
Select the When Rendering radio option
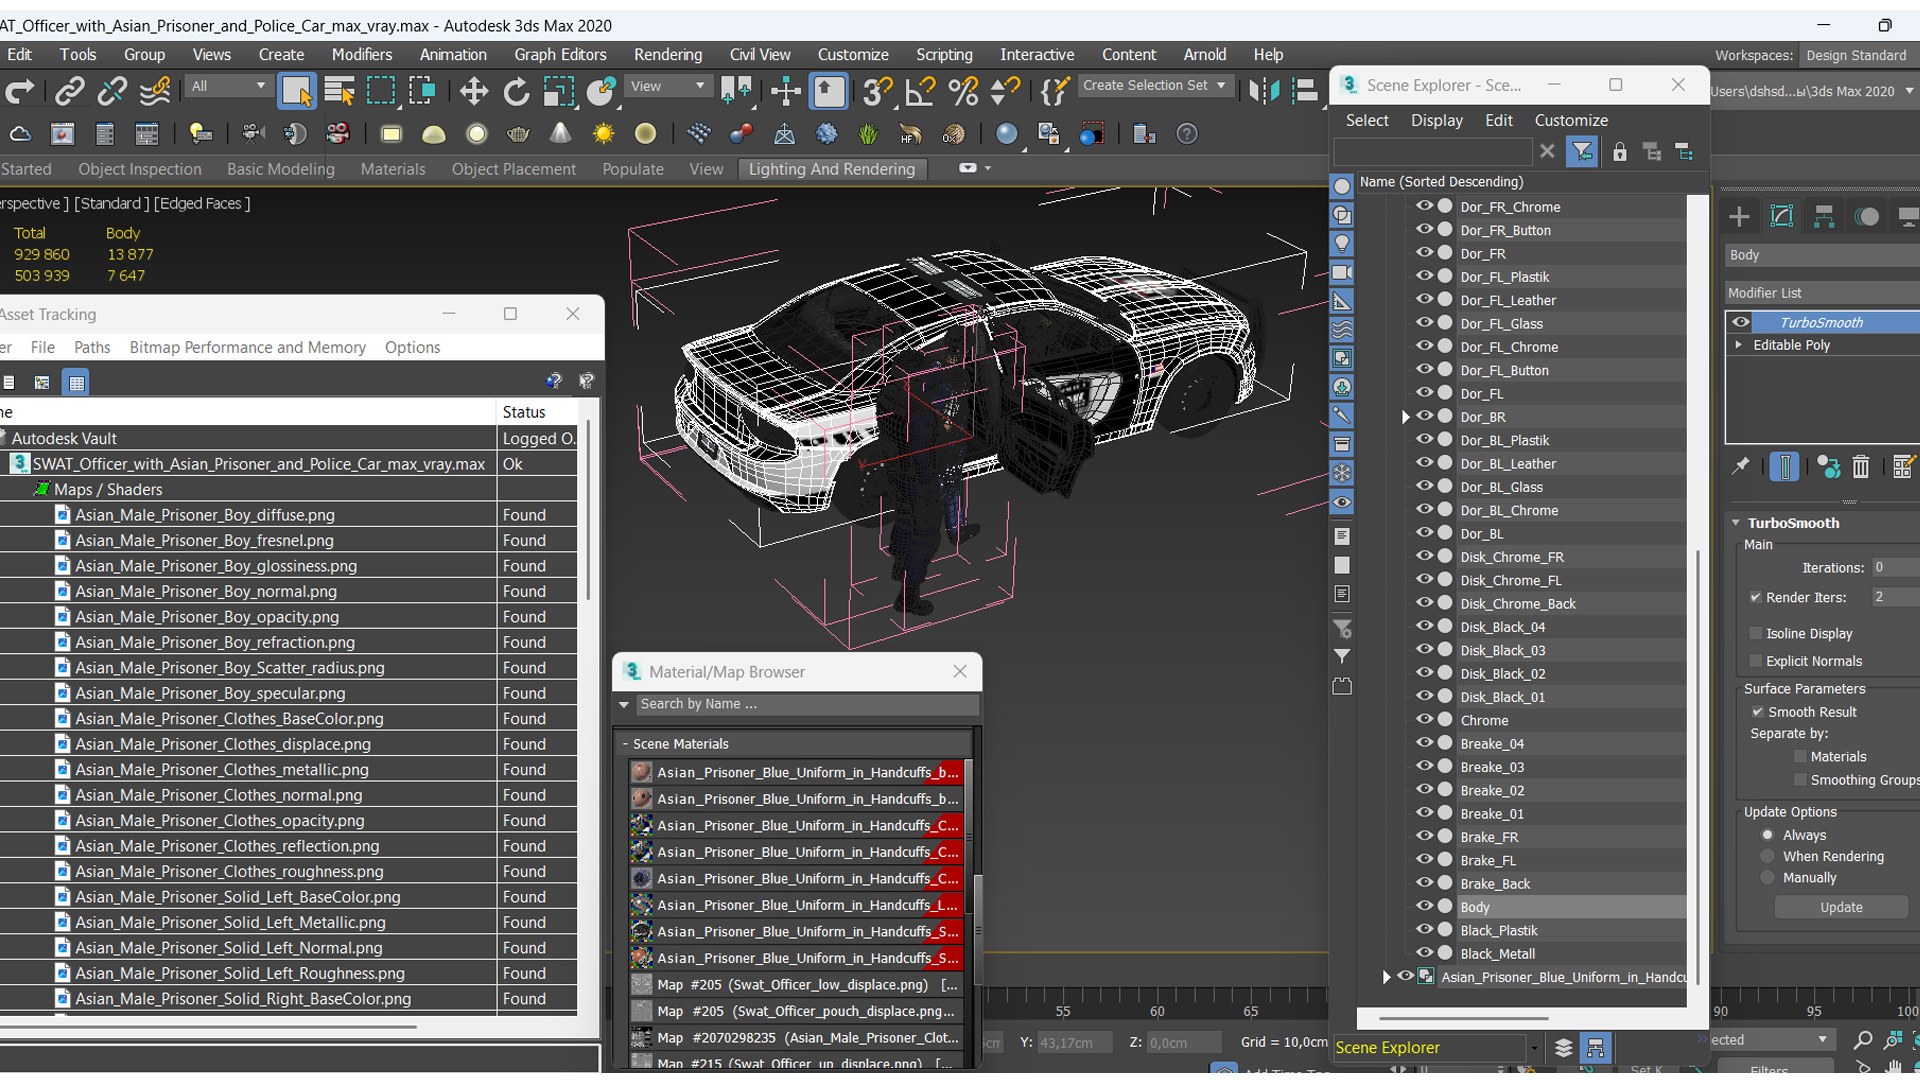(x=1768, y=856)
